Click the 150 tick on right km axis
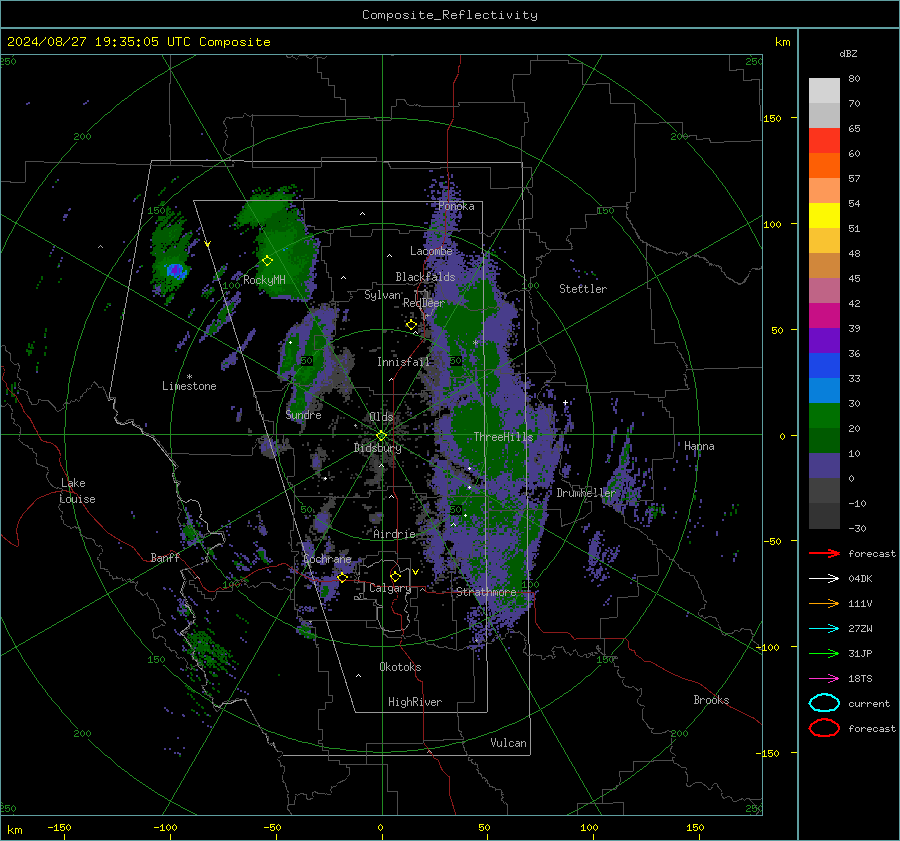The image size is (900, 841). pyautogui.click(x=772, y=118)
